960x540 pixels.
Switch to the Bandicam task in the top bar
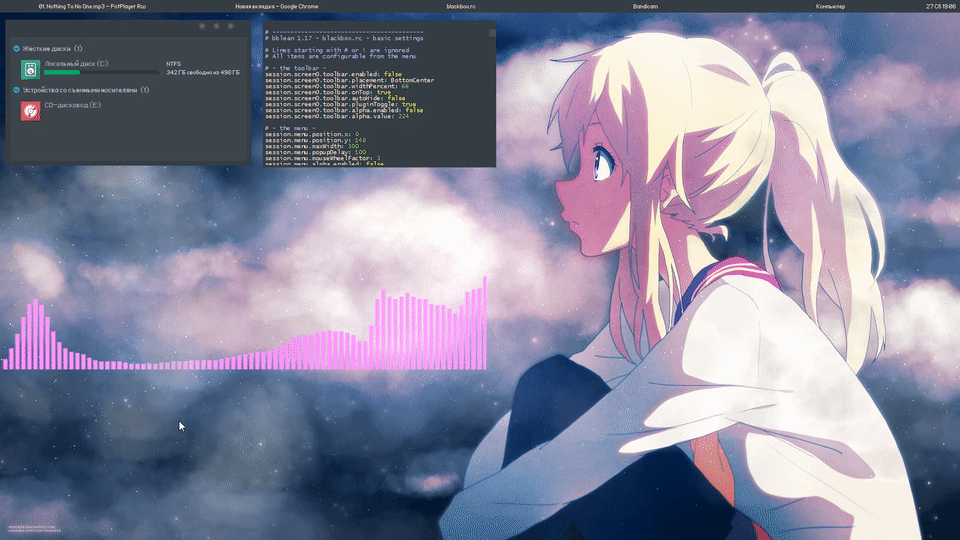(645, 6)
